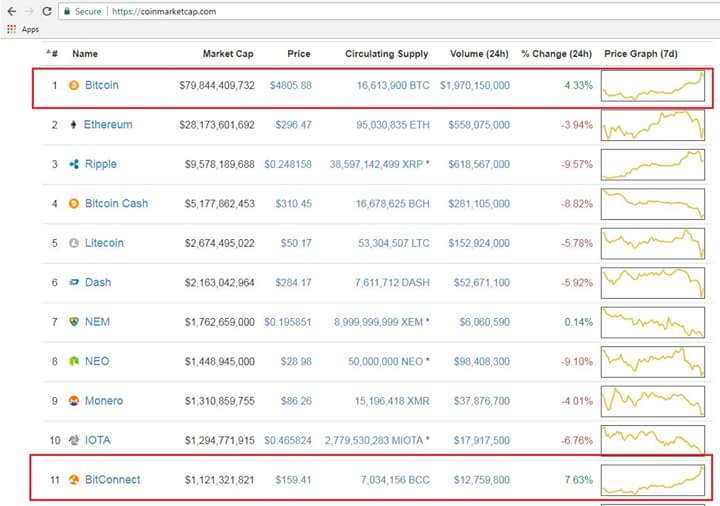Click the Bitcoin coin logo icon

pos(73,85)
